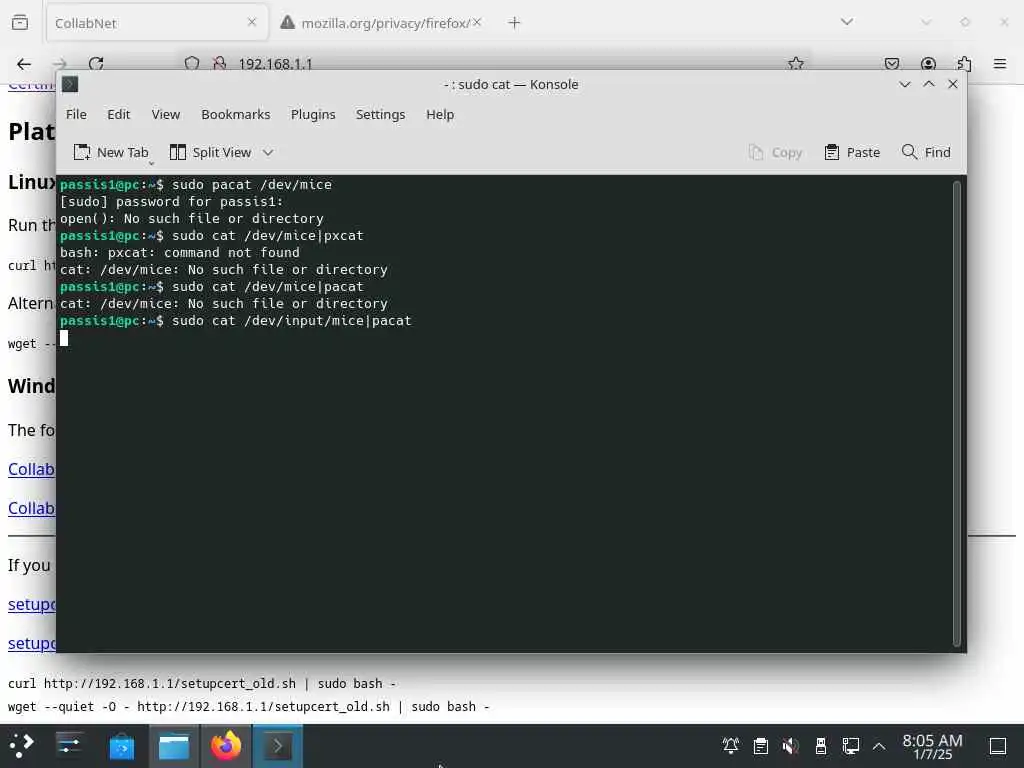
Task: Expand hidden system tray icons
Action: point(879,746)
